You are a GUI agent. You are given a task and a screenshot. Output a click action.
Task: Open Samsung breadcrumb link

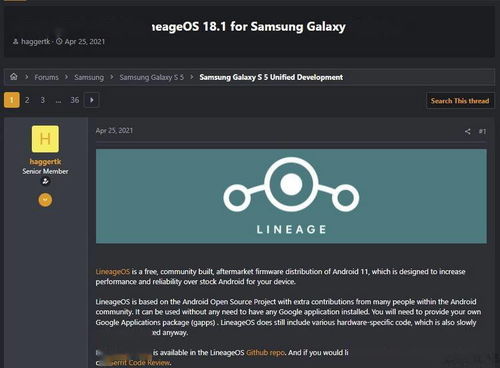(x=89, y=77)
